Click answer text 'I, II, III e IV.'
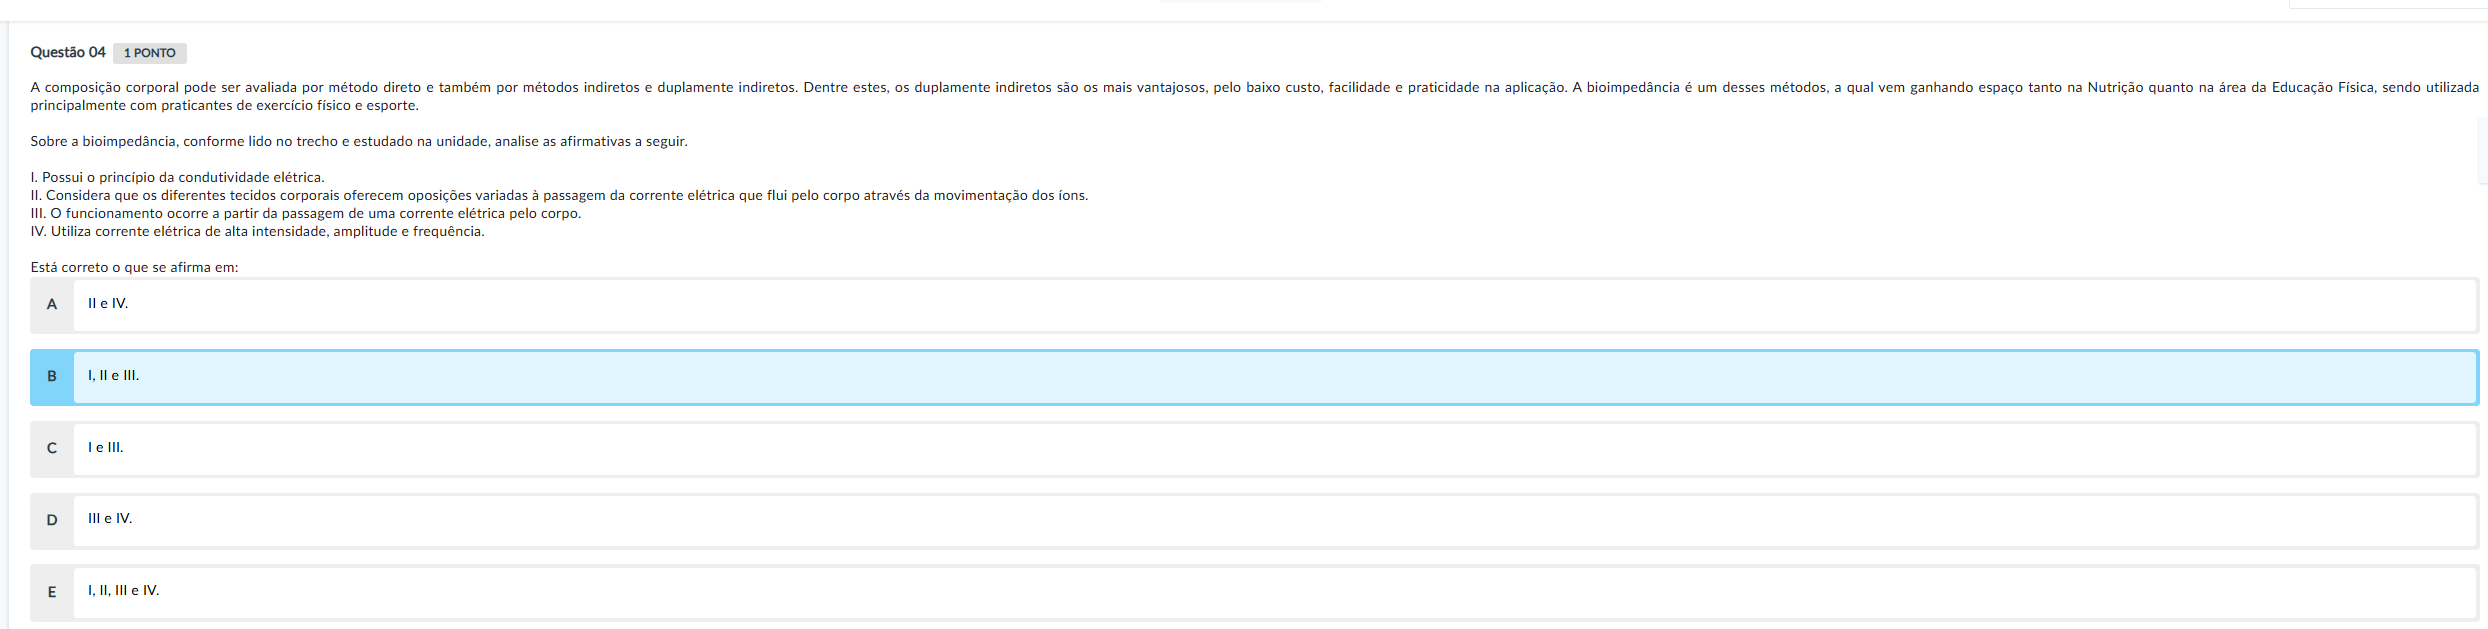Viewport: 2488px width, 629px height. click(x=124, y=591)
